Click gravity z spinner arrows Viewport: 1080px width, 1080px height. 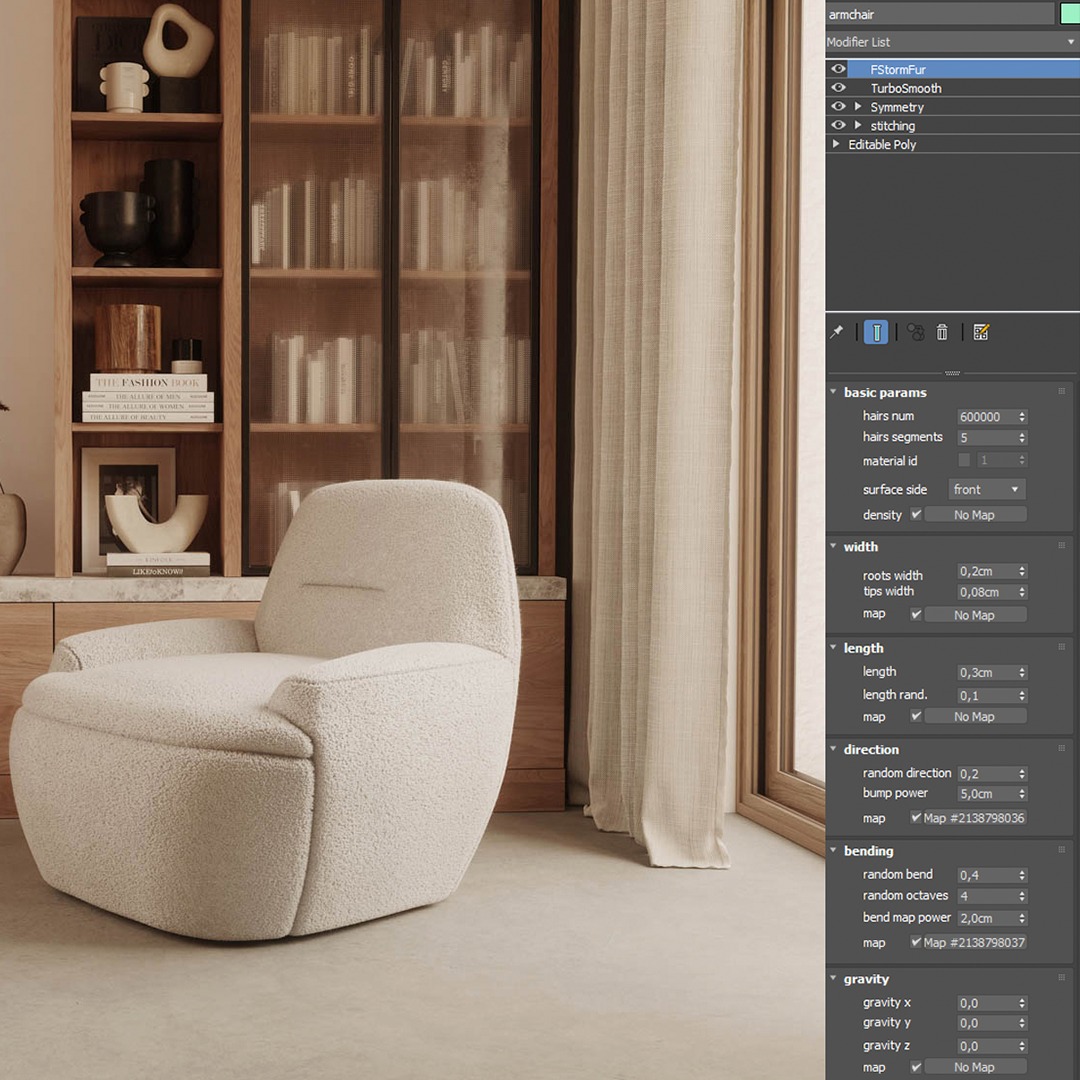click(x=1022, y=1046)
